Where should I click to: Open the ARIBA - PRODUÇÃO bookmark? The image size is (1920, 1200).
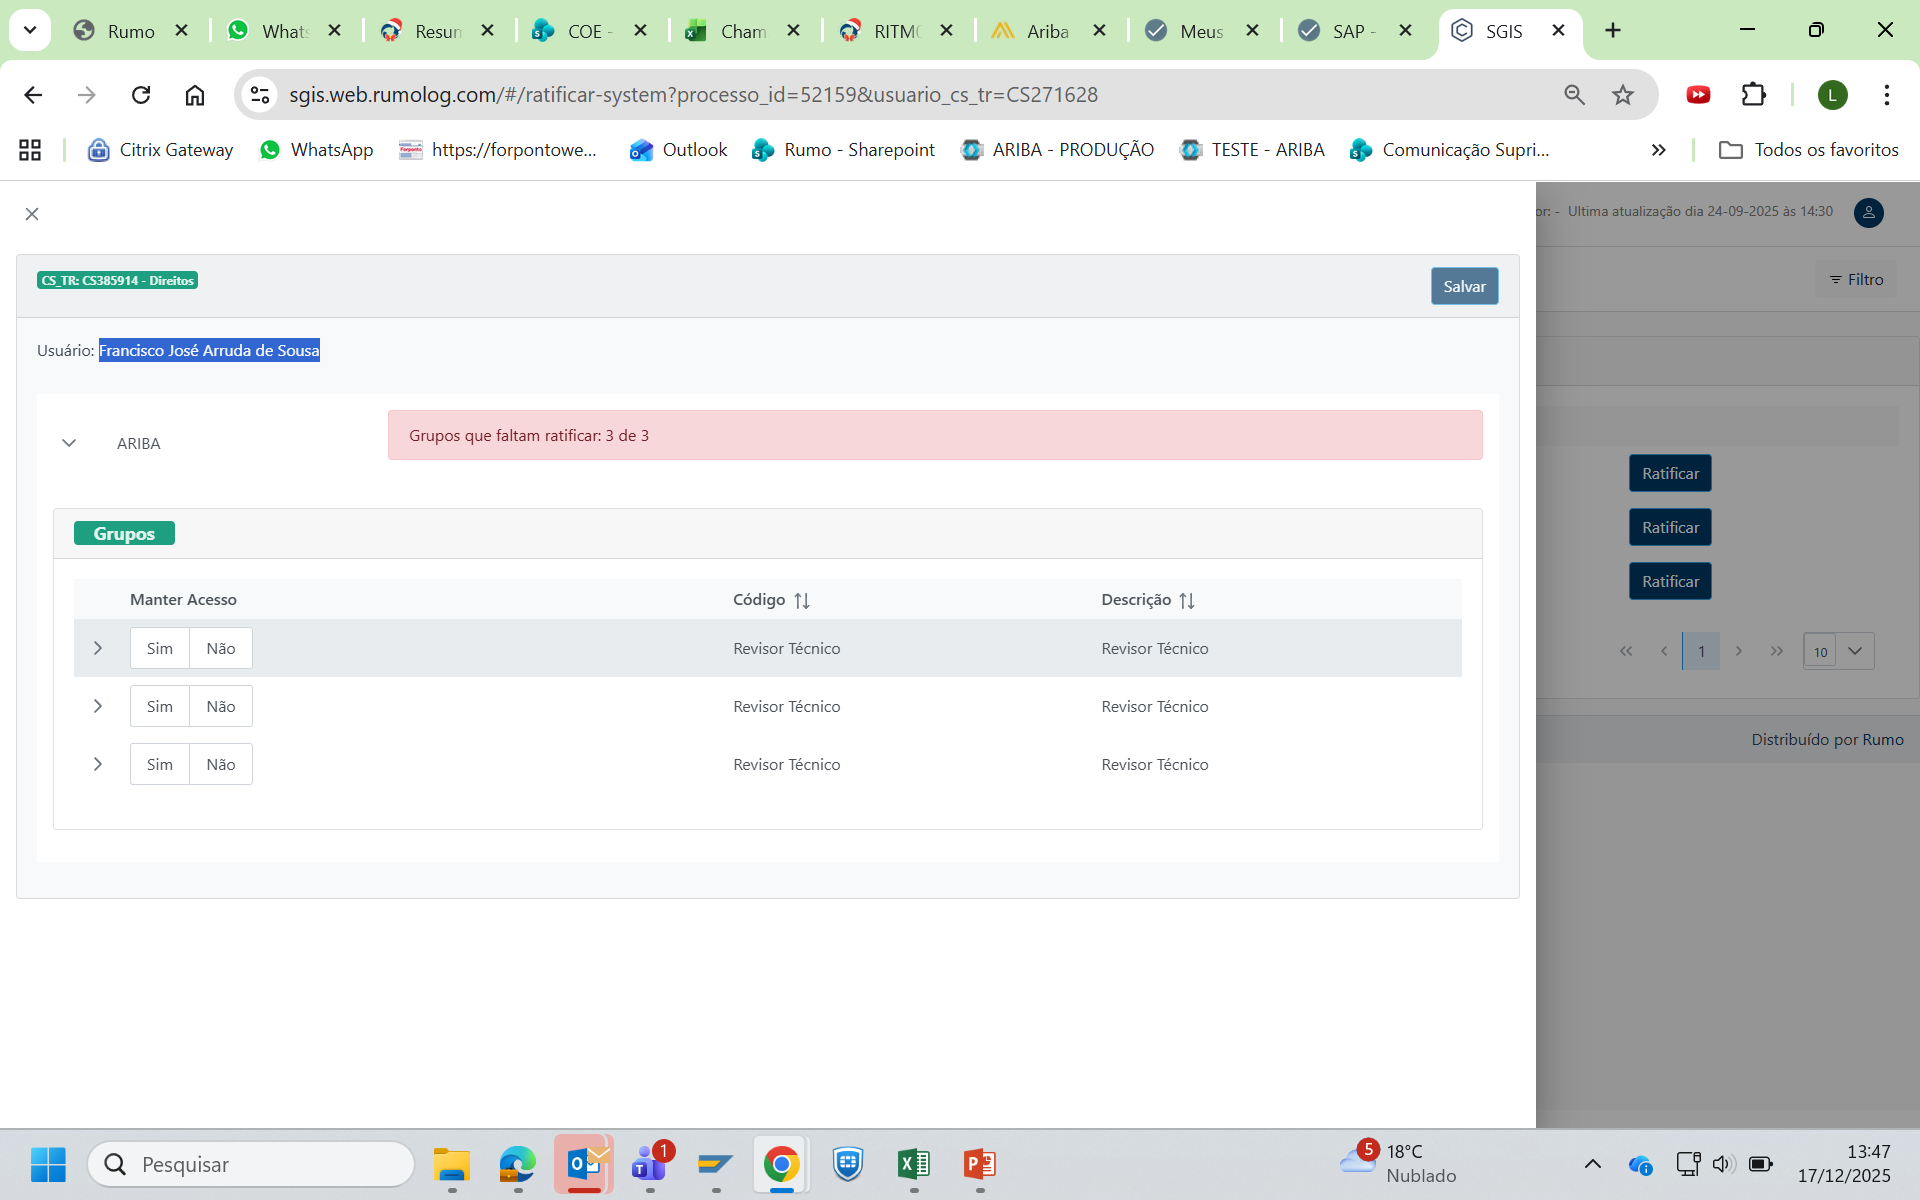pos(1058,150)
